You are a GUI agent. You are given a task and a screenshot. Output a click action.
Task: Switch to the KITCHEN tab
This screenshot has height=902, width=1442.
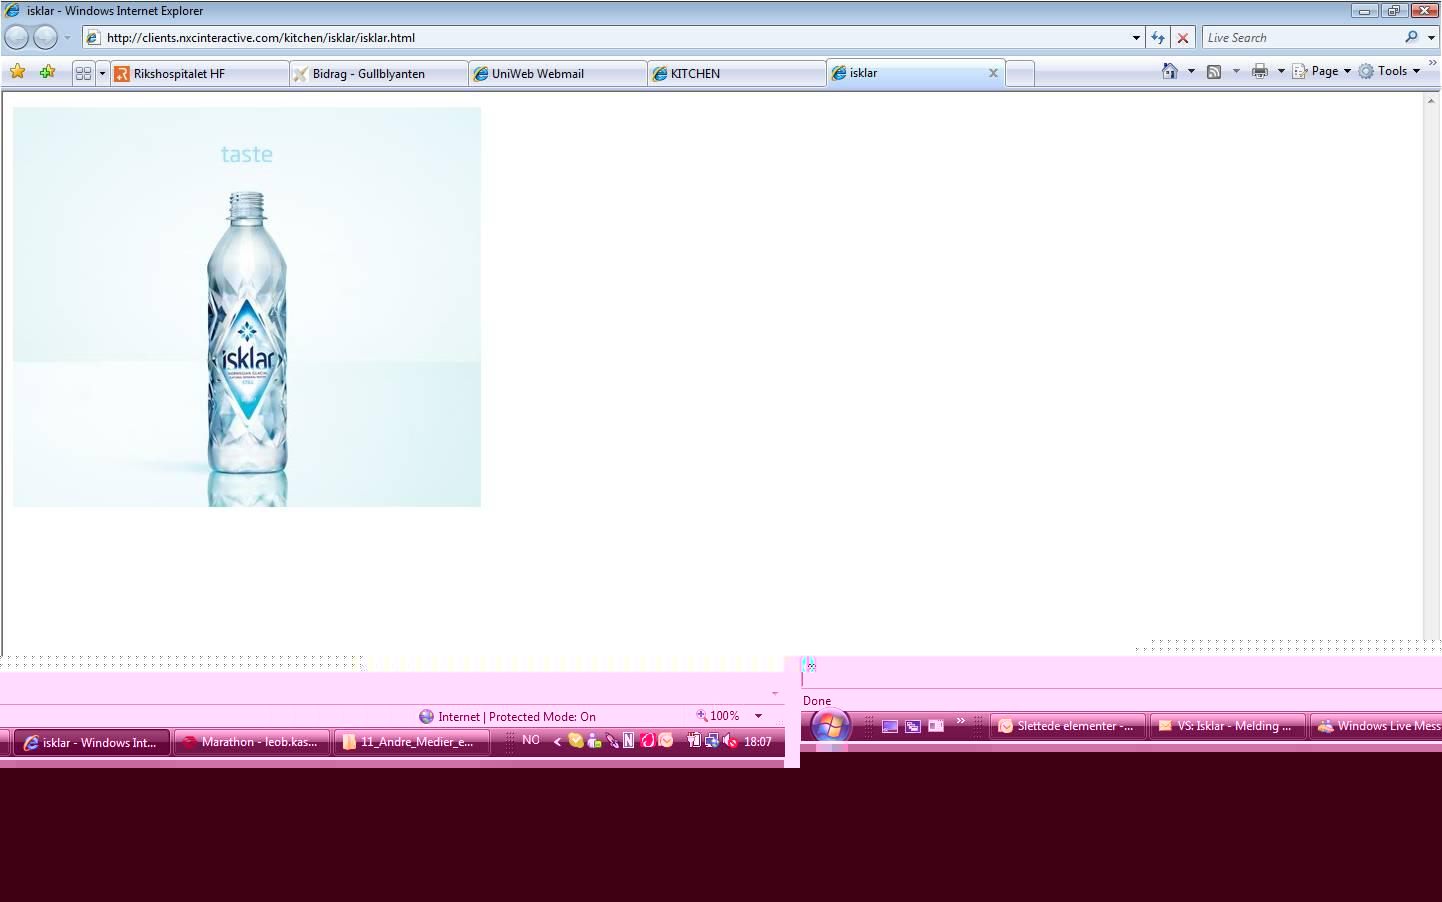click(x=737, y=73)
